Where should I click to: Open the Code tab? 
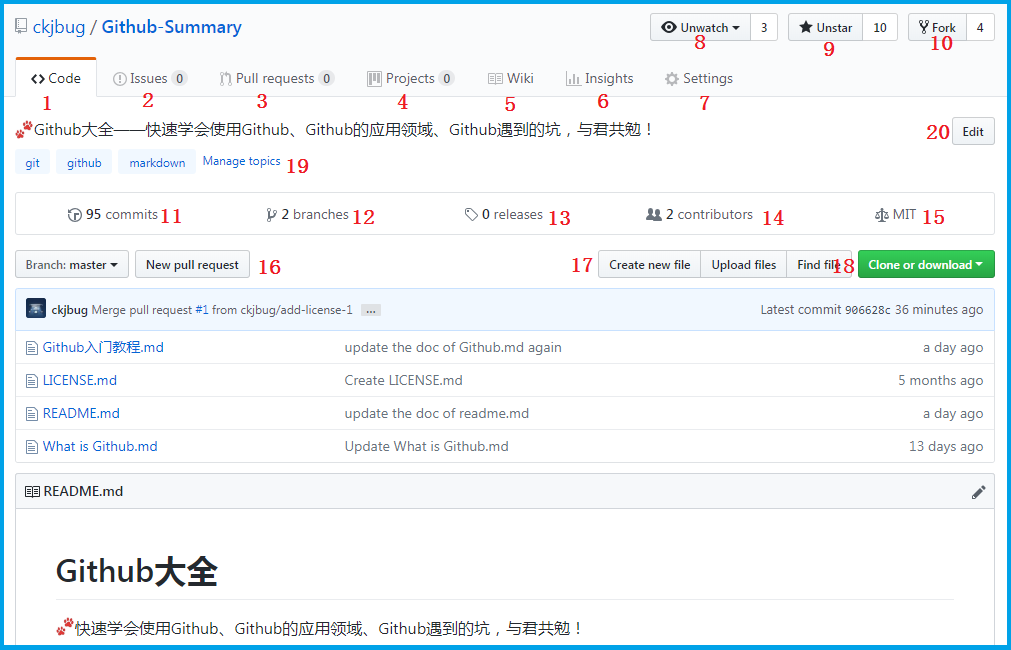(56, 78)
